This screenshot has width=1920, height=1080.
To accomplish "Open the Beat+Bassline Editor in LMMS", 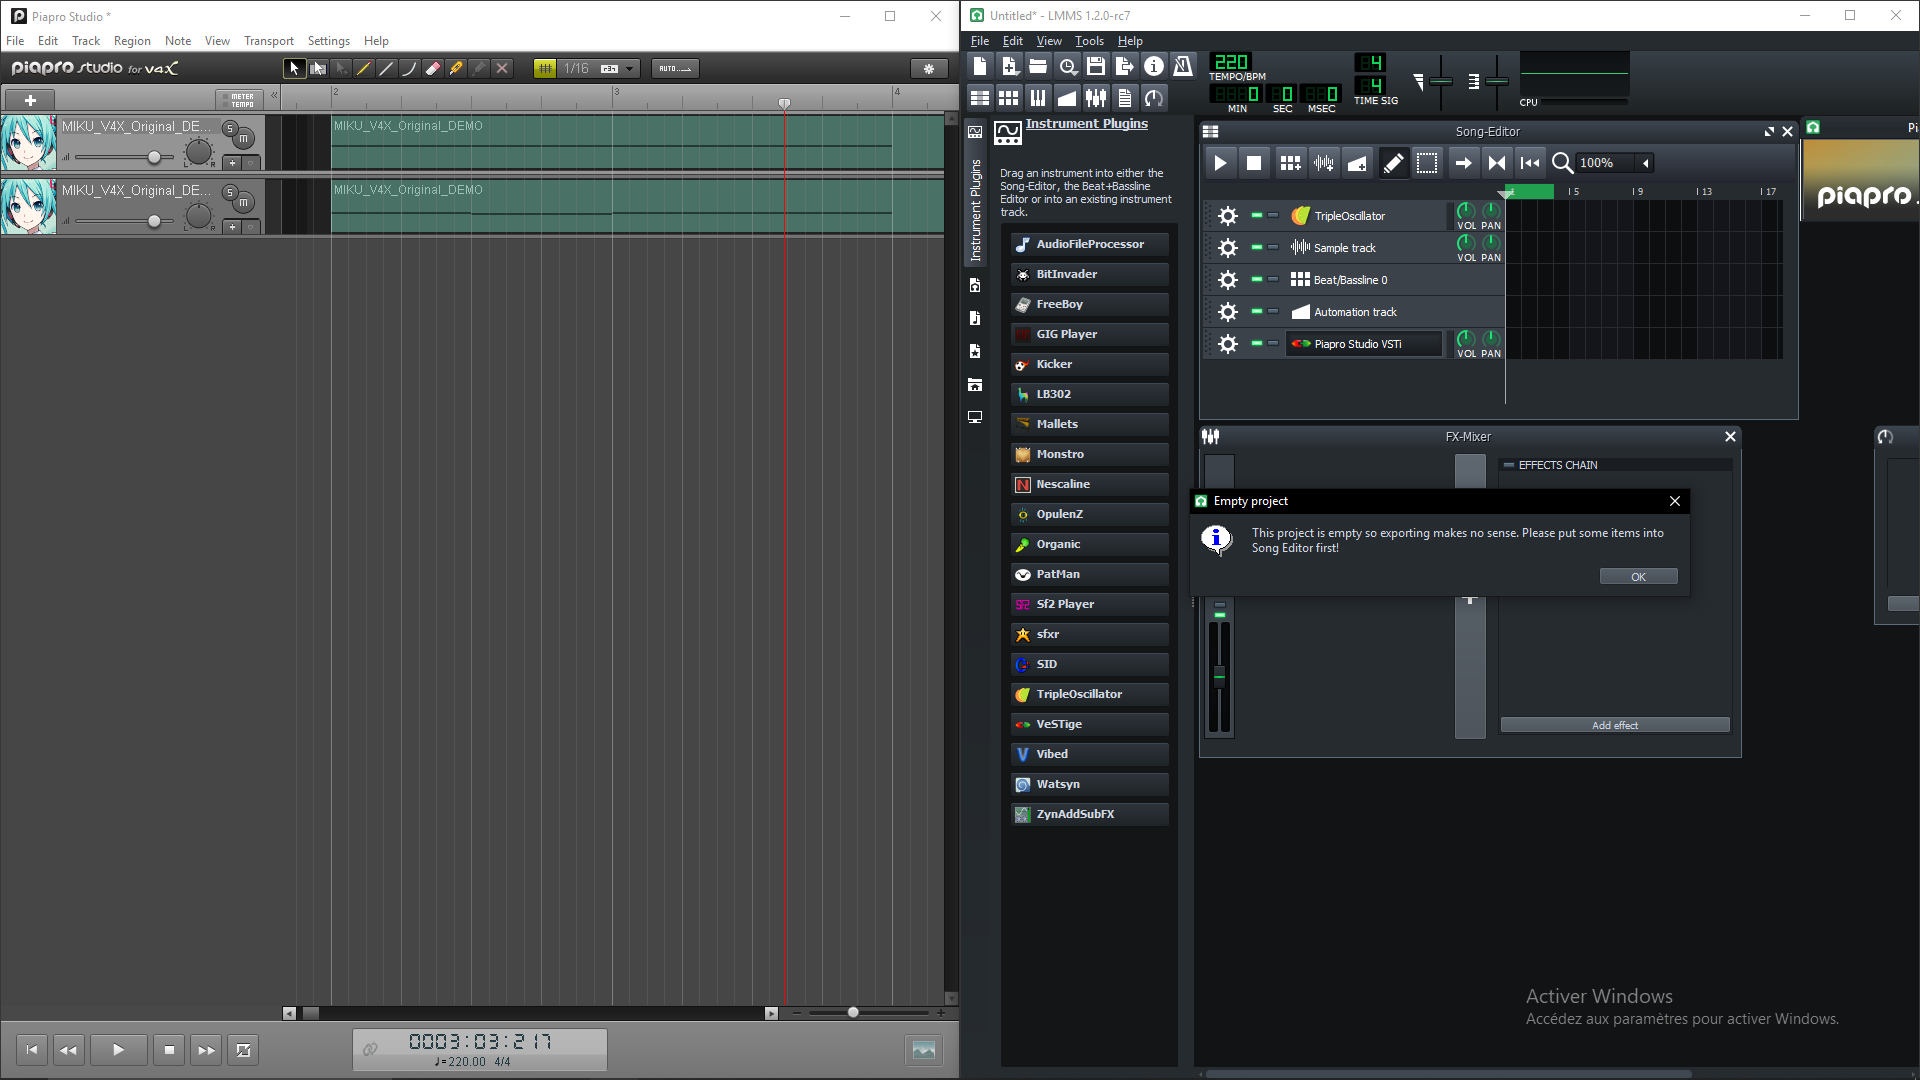I will [1009, 97].
